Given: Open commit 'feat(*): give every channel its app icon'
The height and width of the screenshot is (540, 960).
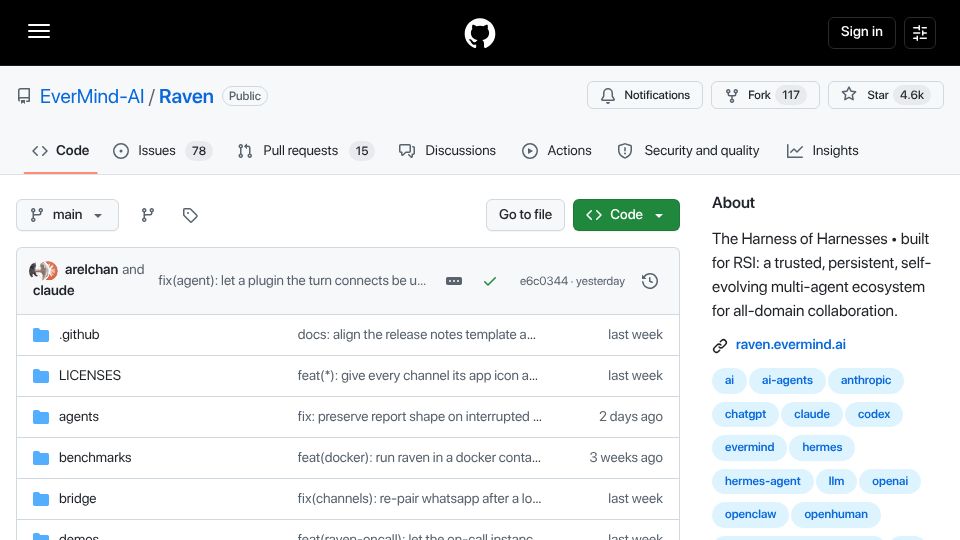Looking at the screenshot, I should [x=418, y=376].
